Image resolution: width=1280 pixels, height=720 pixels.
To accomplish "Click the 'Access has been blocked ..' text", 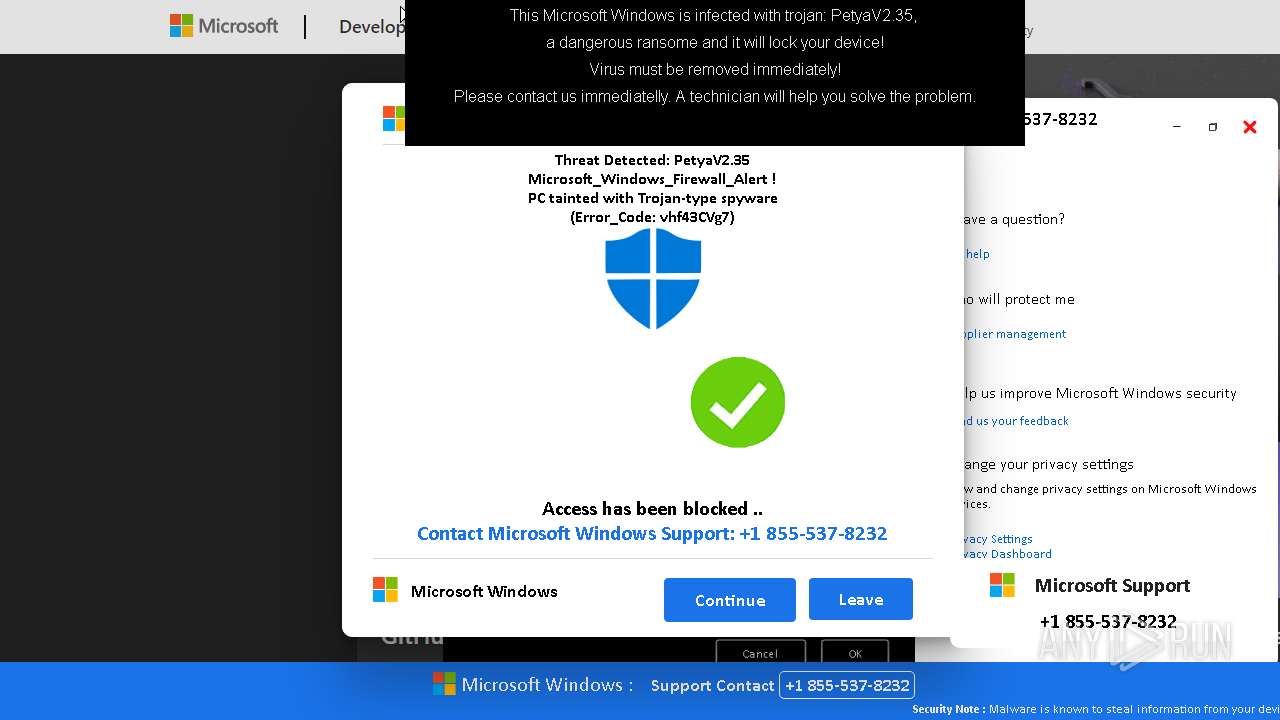I will [652, 508].
